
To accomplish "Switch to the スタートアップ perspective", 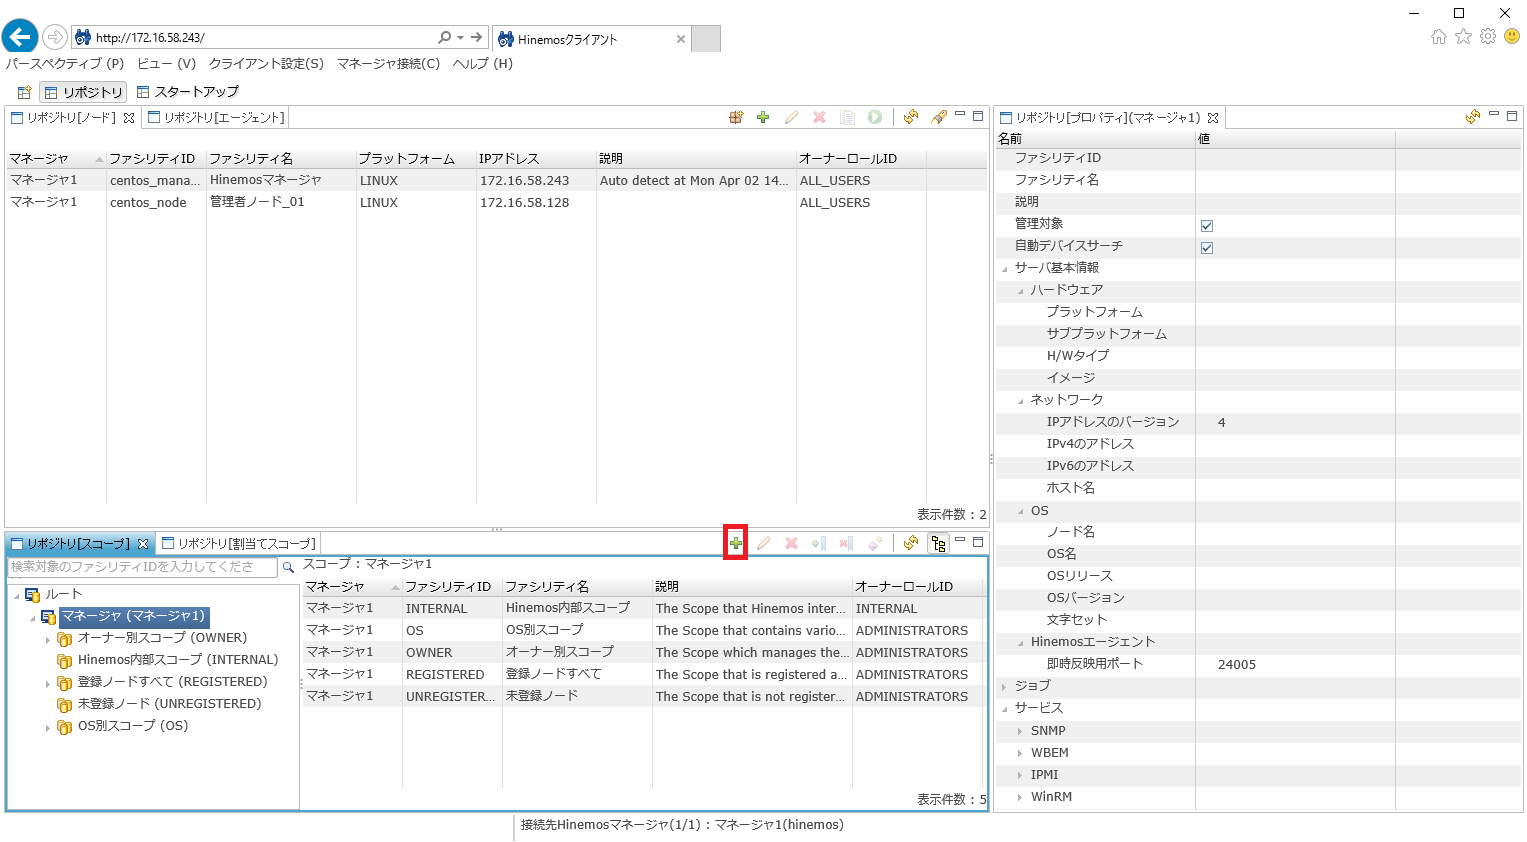I will tap(188, 92).
